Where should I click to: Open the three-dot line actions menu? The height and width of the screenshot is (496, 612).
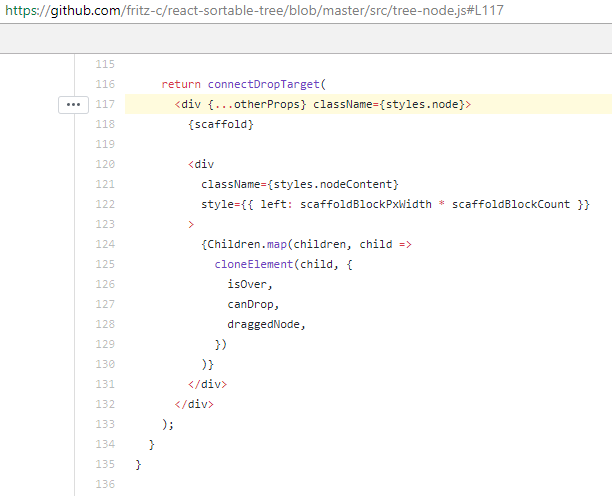pos(74,104)
